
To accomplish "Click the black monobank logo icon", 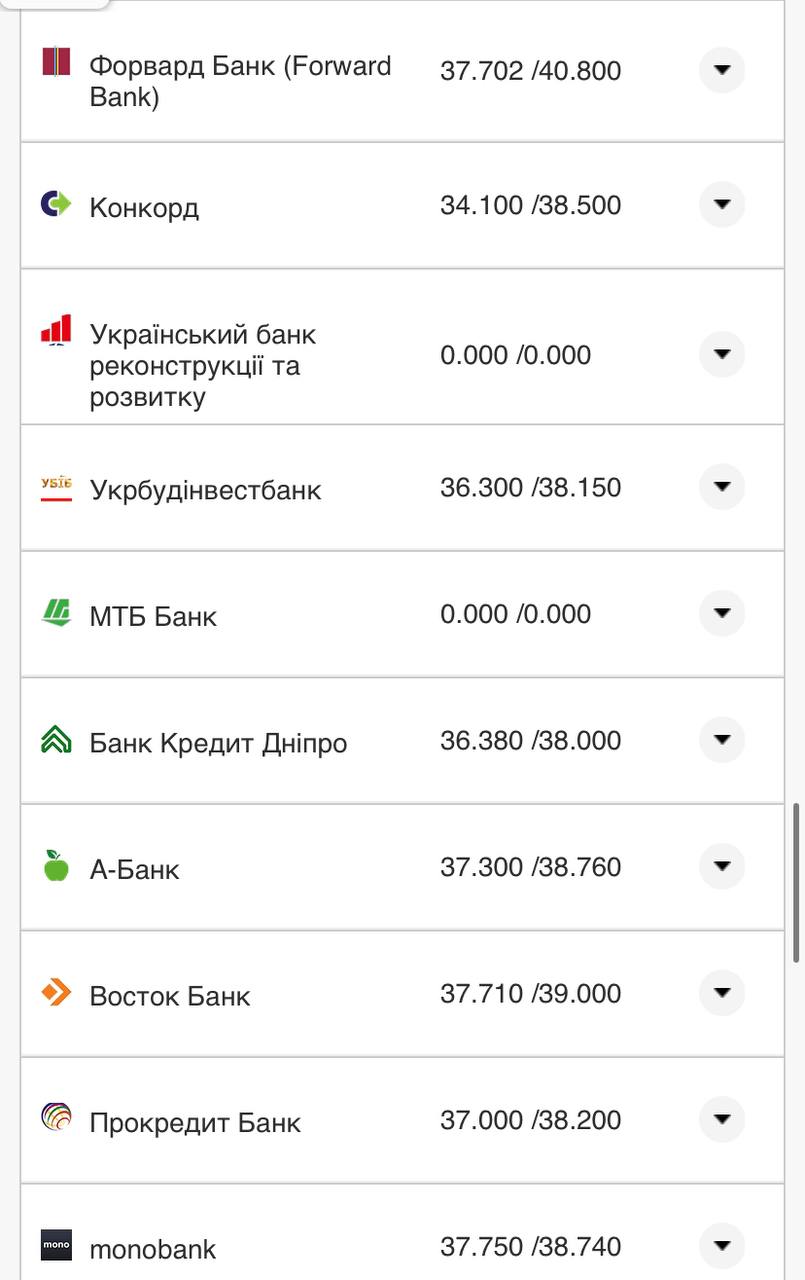I will (55, 1243).
